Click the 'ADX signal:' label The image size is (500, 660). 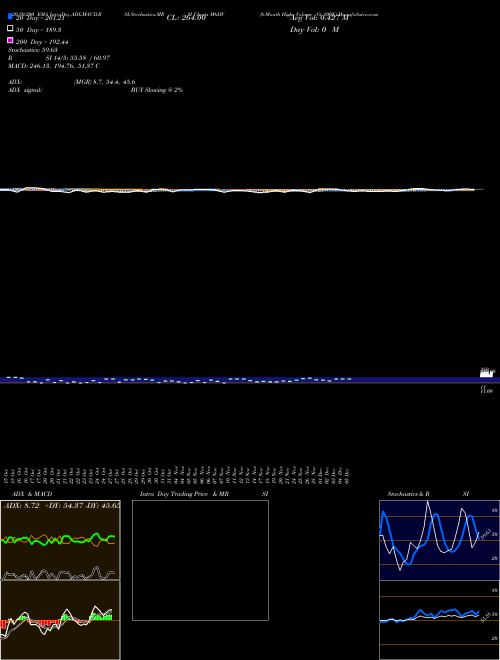[25, 90]
